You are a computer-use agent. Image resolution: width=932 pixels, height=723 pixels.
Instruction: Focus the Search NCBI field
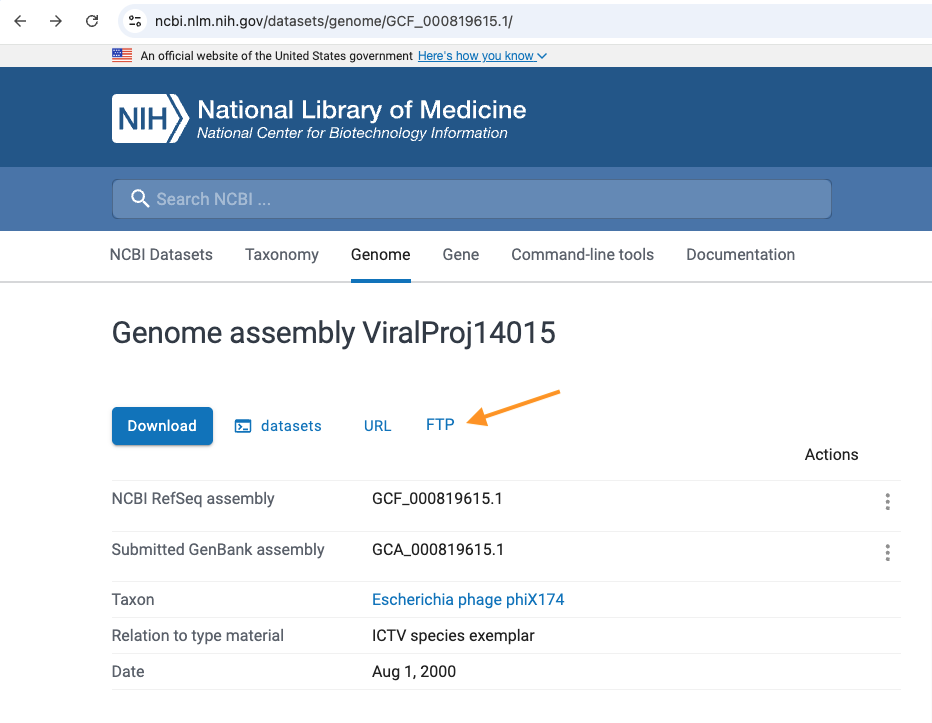[471, 199]
